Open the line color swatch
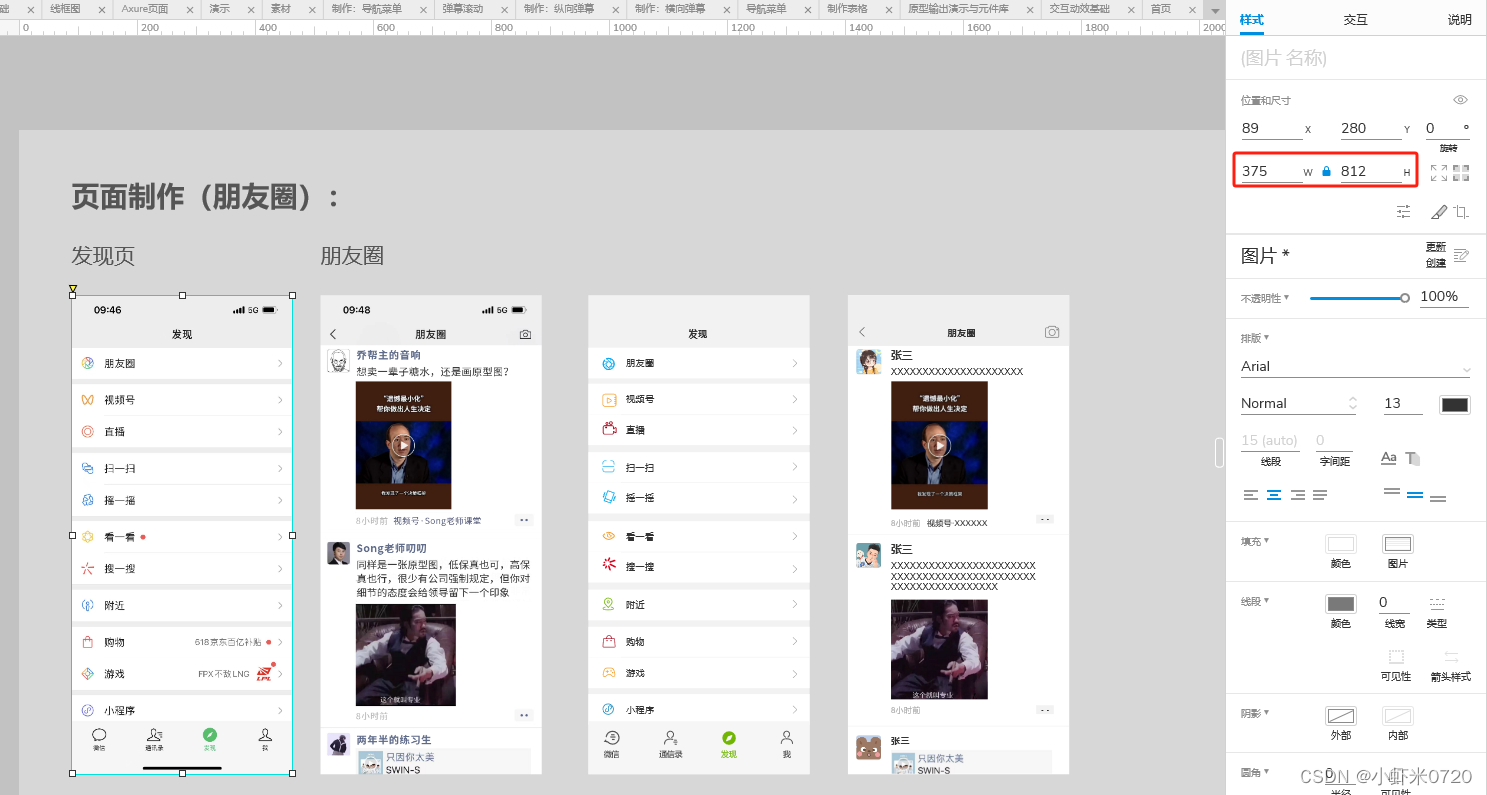1487x795 pixels. (x=1340, y=604)
